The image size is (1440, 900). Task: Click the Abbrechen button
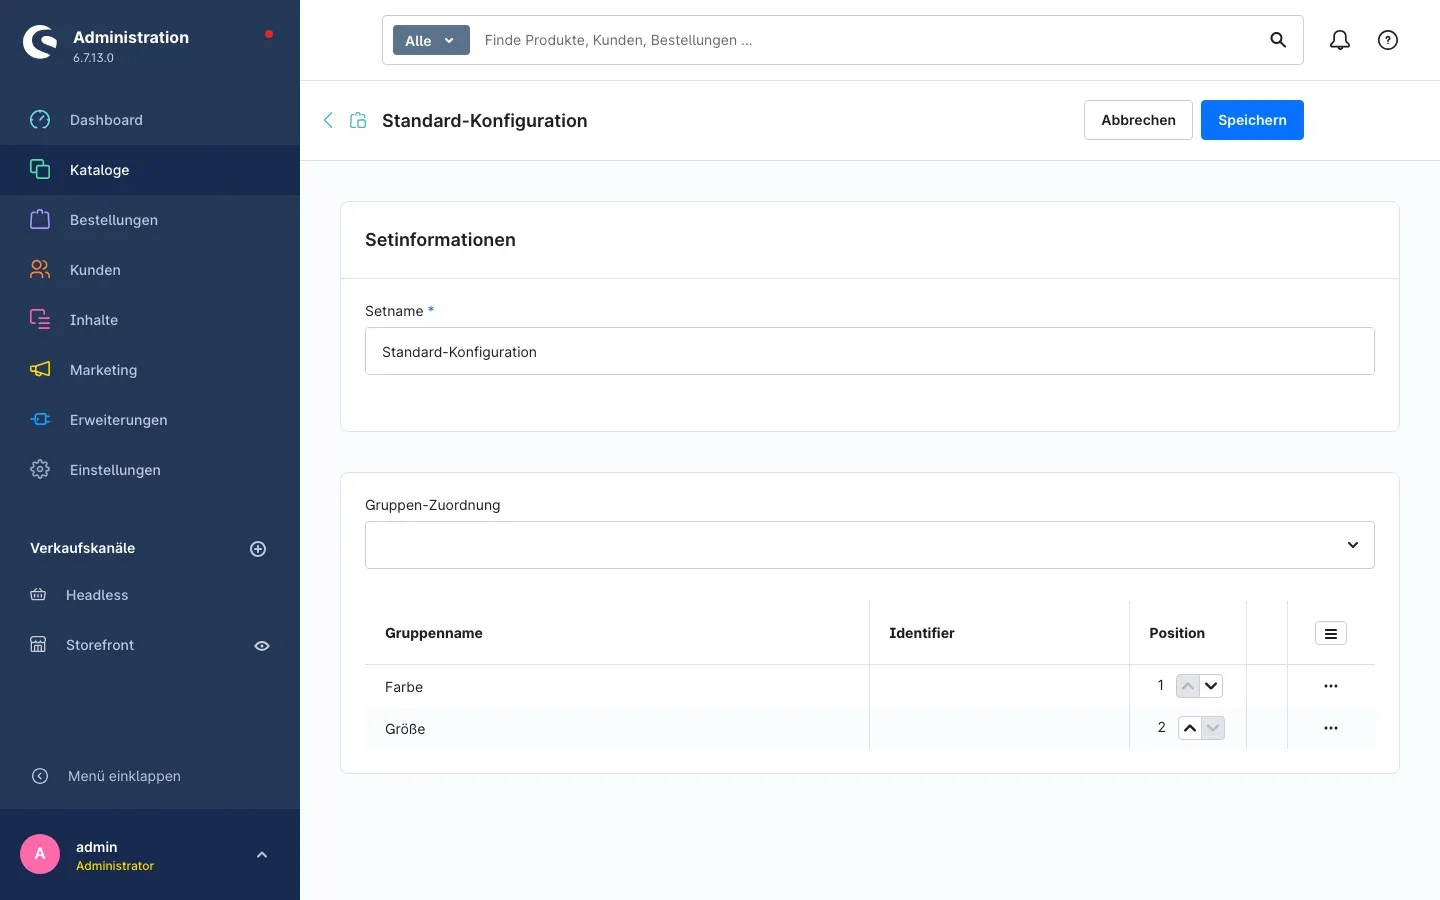click(1138, 120)
